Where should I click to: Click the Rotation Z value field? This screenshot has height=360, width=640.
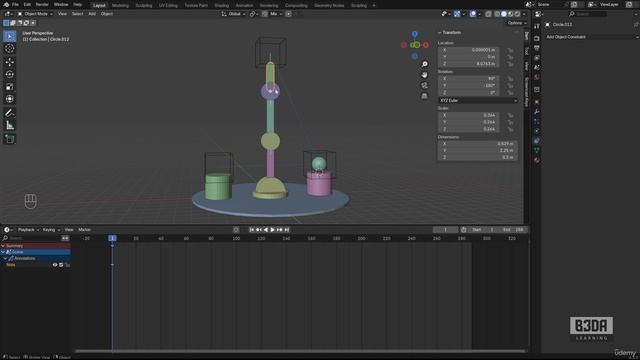(469, 93)
